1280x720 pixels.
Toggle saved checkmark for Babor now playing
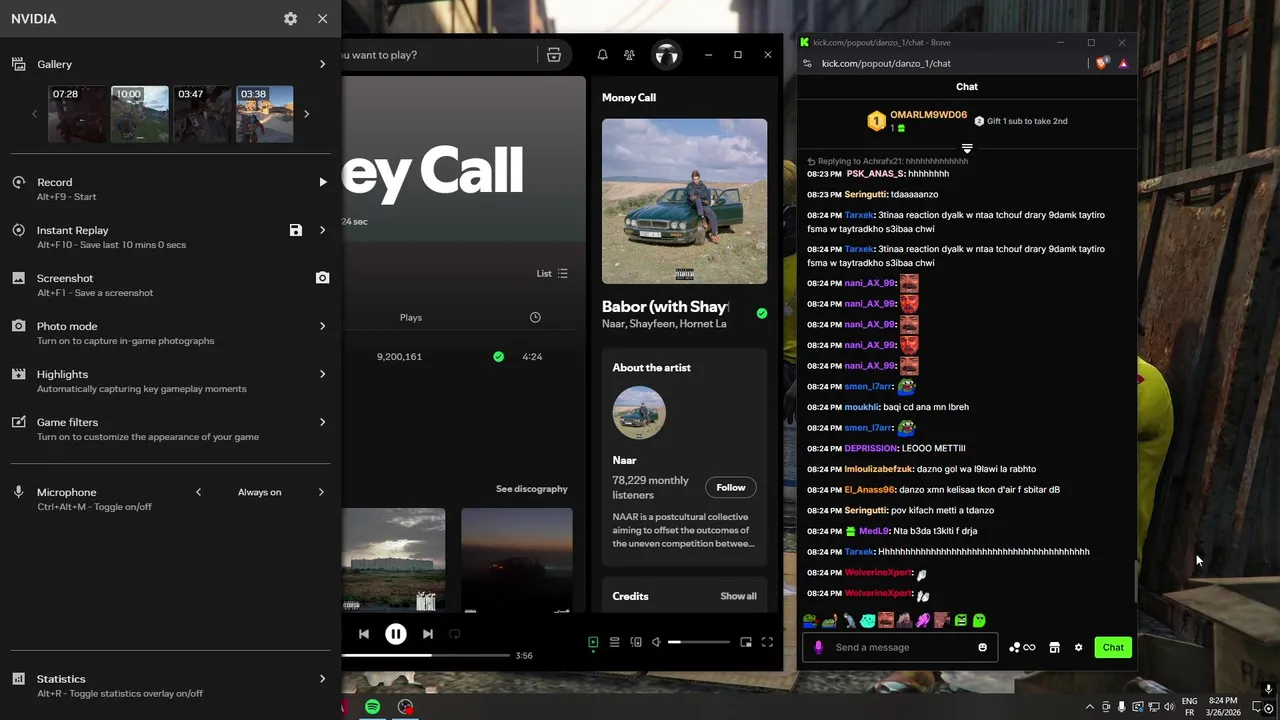point(762,313)
